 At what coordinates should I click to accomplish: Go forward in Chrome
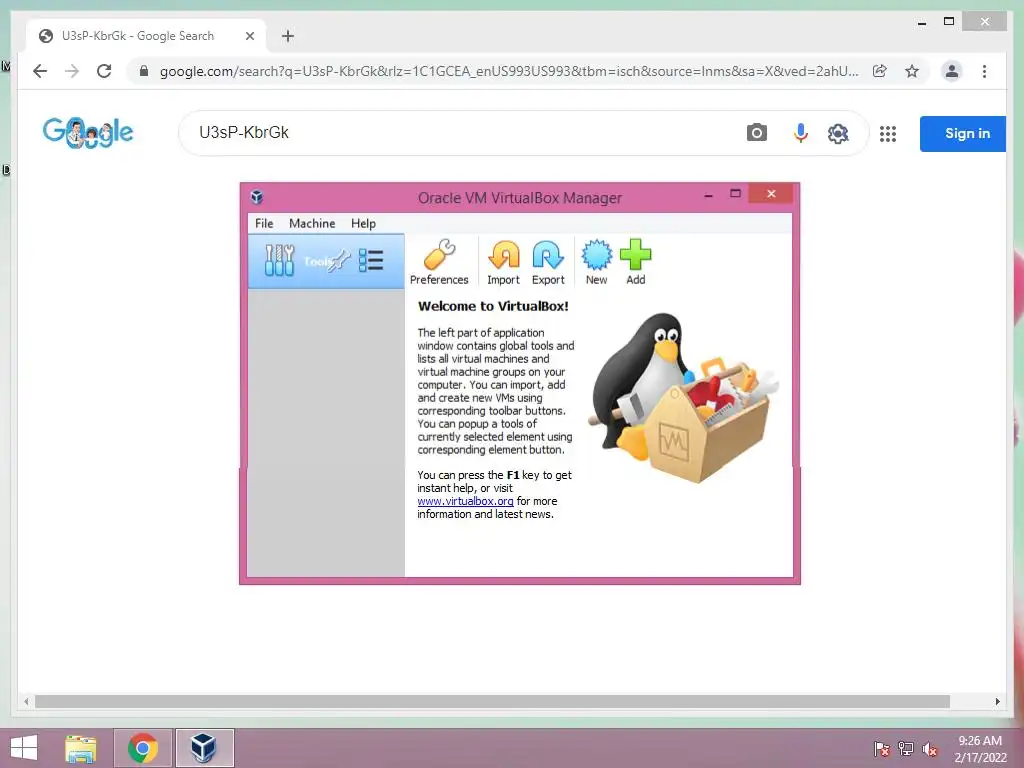click(x=72, y=71)
